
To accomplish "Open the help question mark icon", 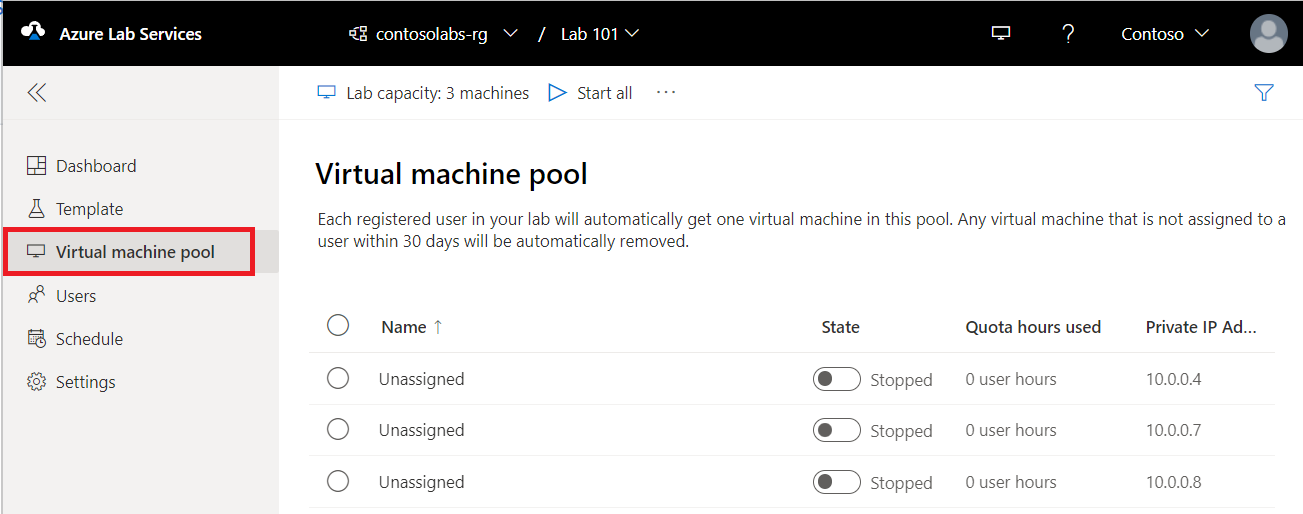I will pos(1068,33).
